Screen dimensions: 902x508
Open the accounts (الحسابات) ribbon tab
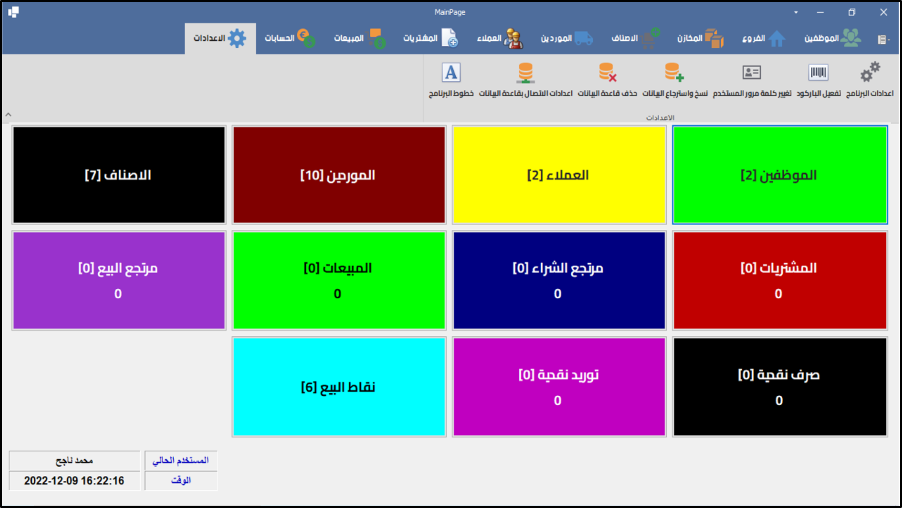click(290, 38)
